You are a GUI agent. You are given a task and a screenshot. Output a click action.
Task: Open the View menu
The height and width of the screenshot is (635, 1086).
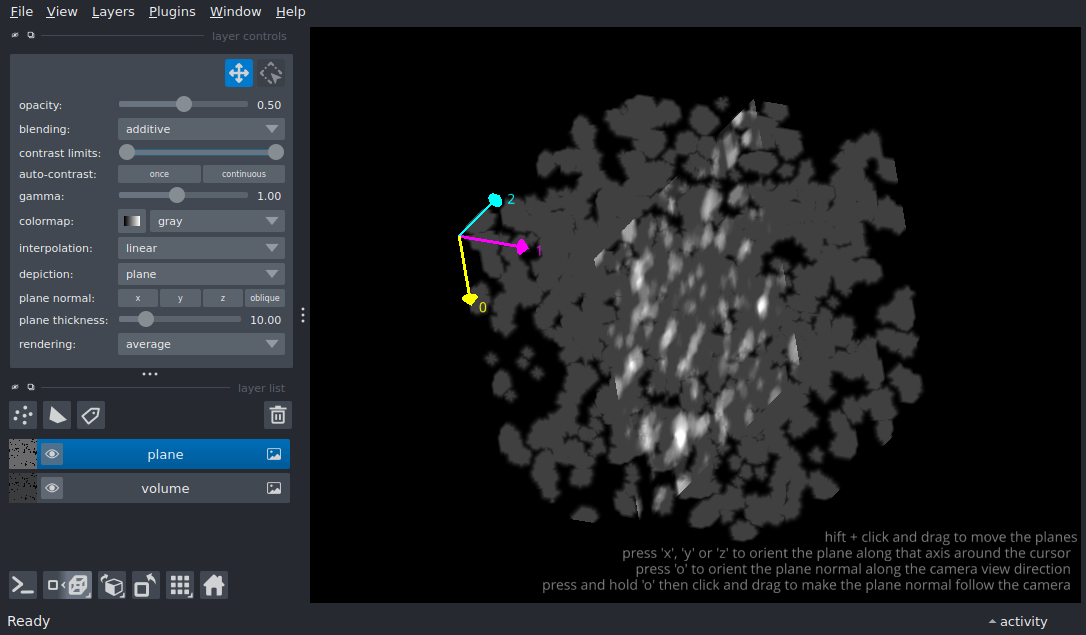coord(62,12)
